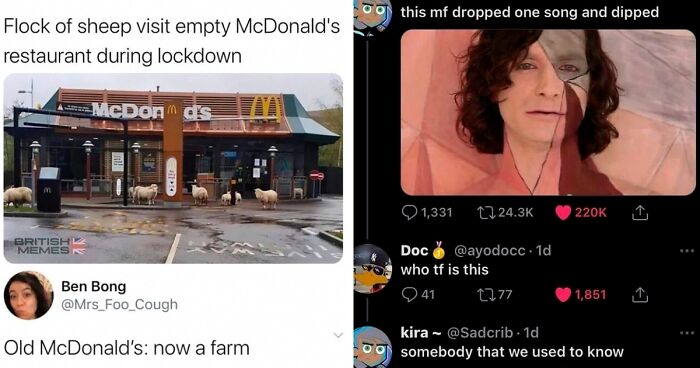
Task: Enlarge the singer's painted-face image
Action: coord(548,112)
